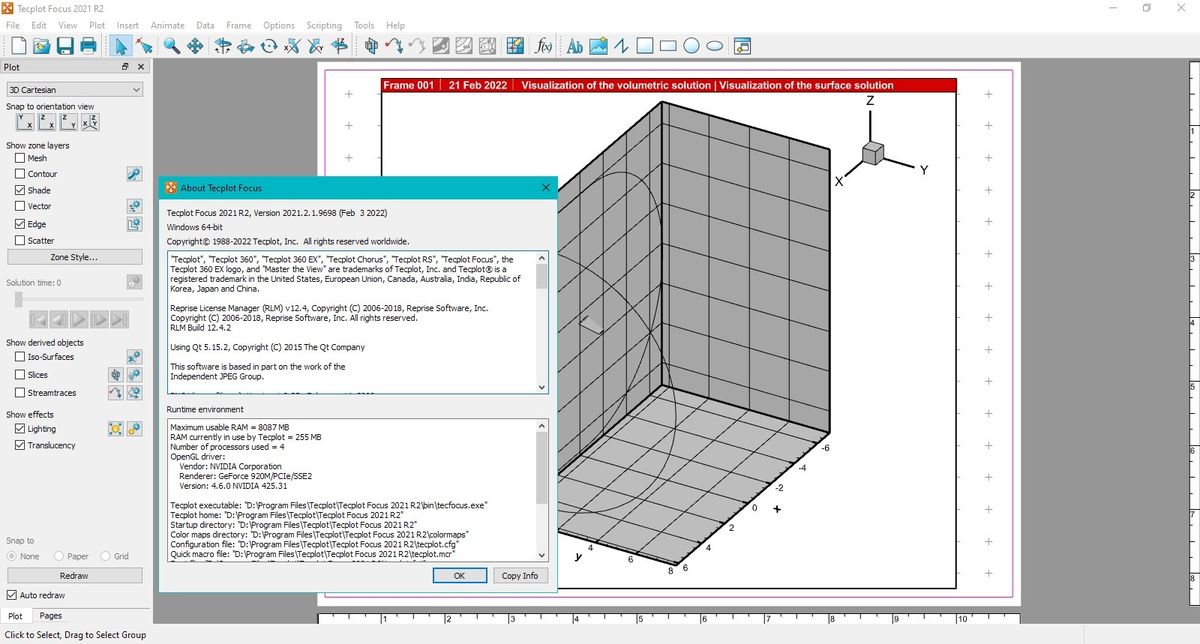
Task: Click the 3D orientation axis cube
Action: tap(872, 152)
